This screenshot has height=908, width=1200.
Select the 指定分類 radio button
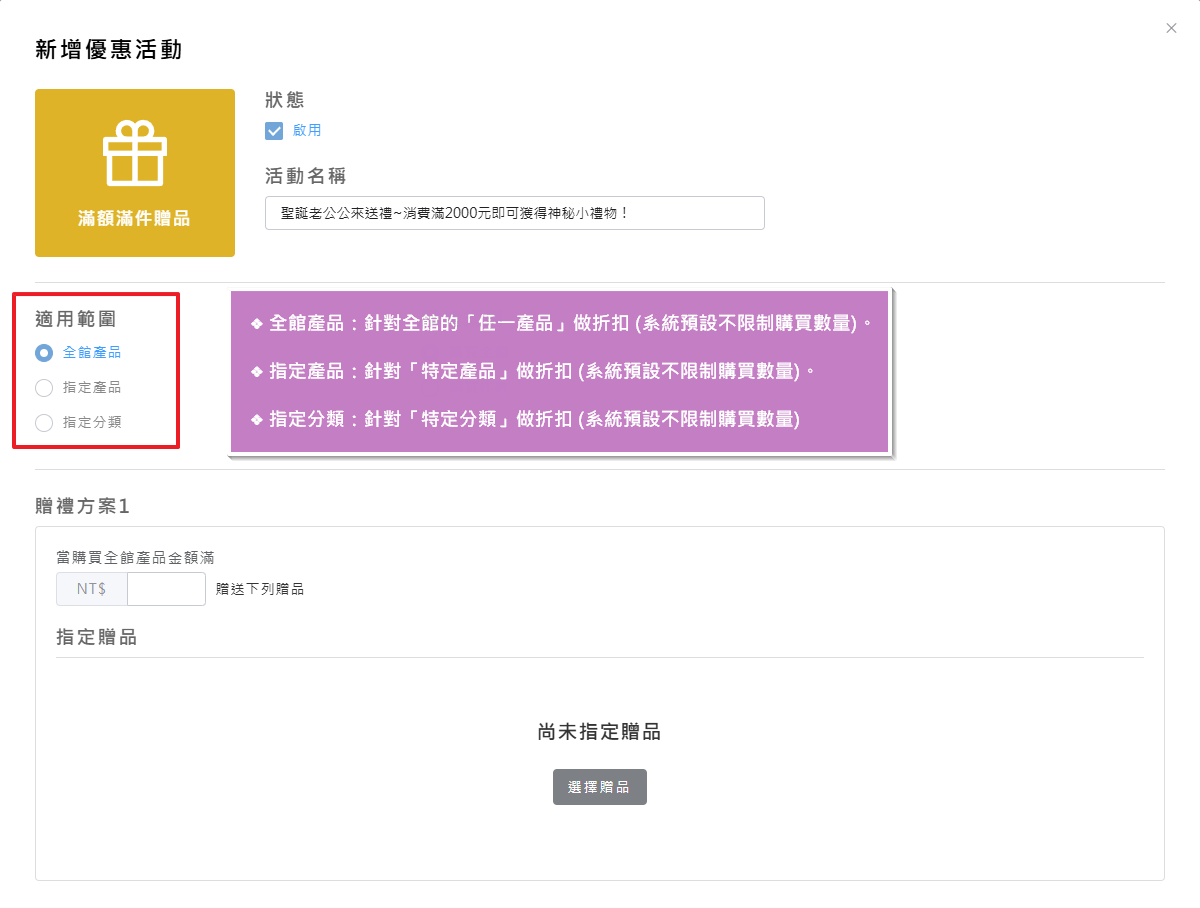[x=44, y=423]
